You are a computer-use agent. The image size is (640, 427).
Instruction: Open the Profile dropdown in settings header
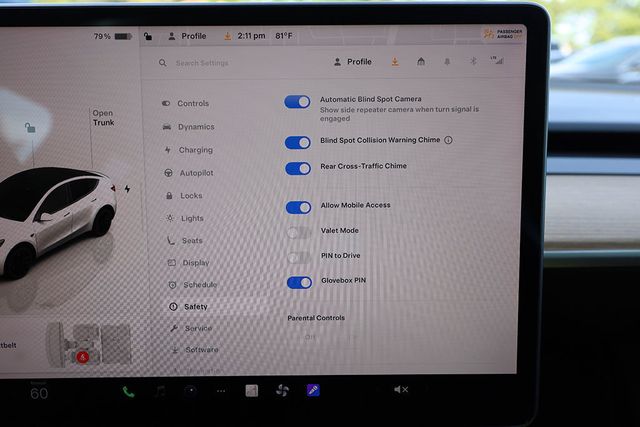tap(352, 62)
